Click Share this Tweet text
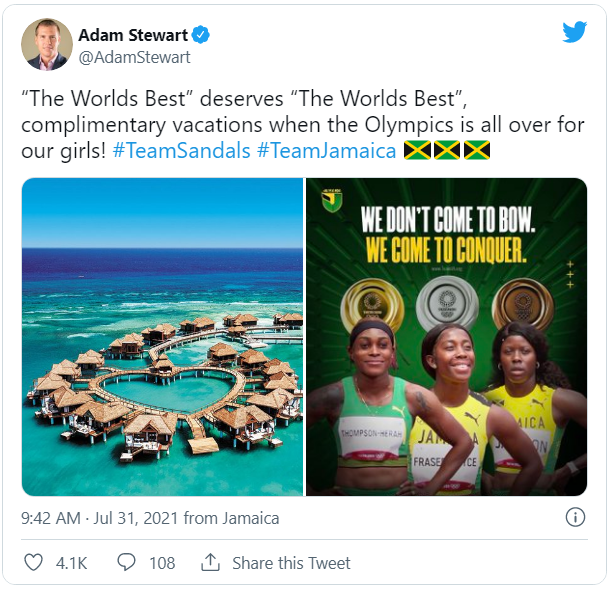The width and height of the screenshot is (611, 589). [x=291, y=563]
